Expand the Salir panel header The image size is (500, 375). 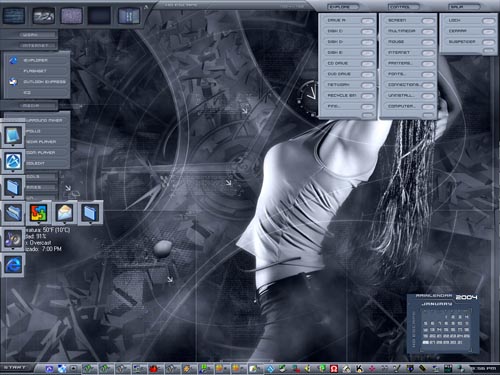(464, 7)
